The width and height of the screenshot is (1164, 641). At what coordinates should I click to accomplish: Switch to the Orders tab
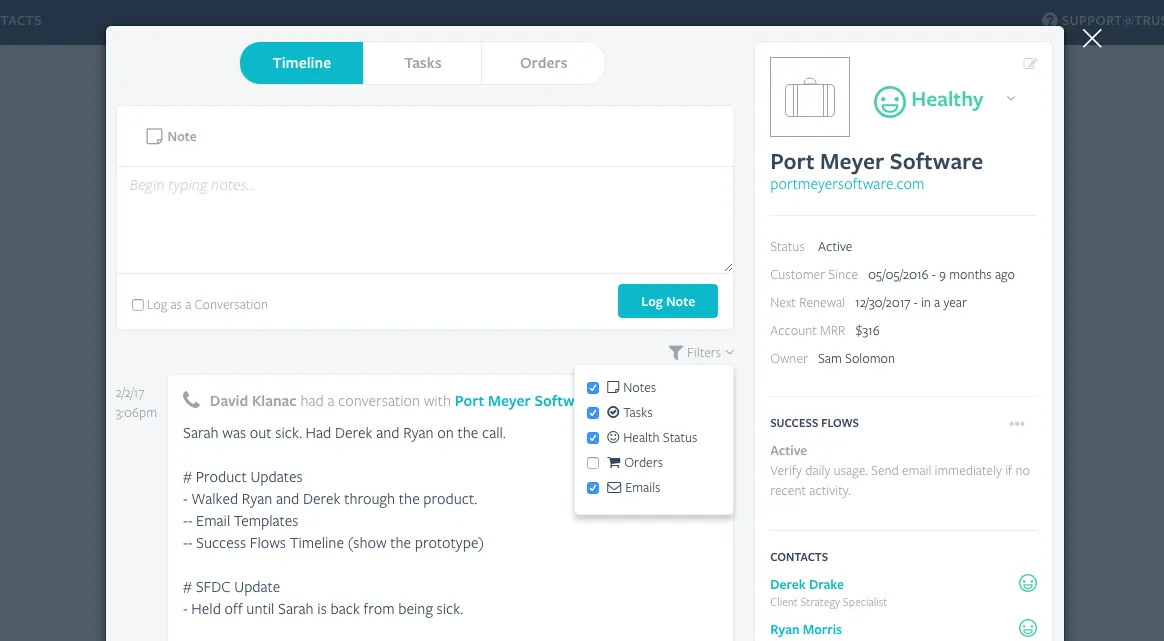543,63
